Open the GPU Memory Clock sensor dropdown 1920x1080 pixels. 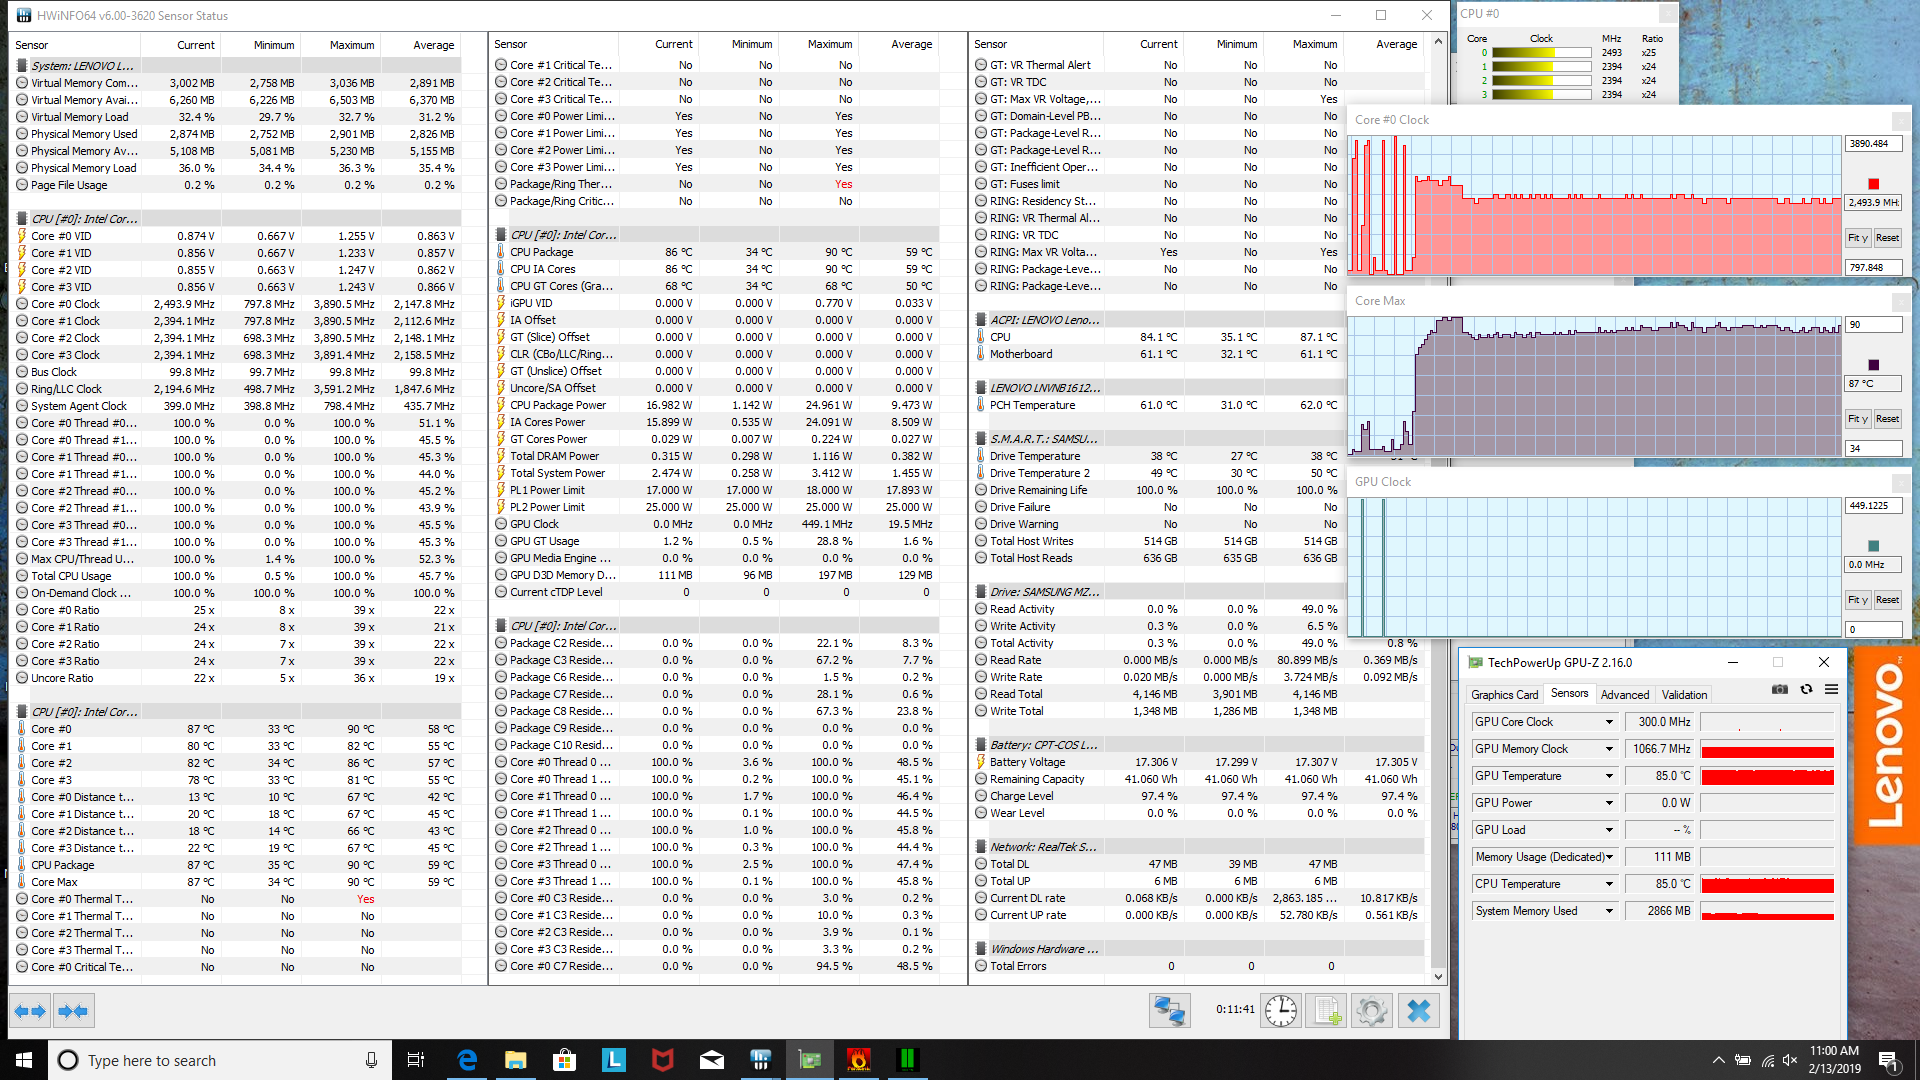point(1609,749)
